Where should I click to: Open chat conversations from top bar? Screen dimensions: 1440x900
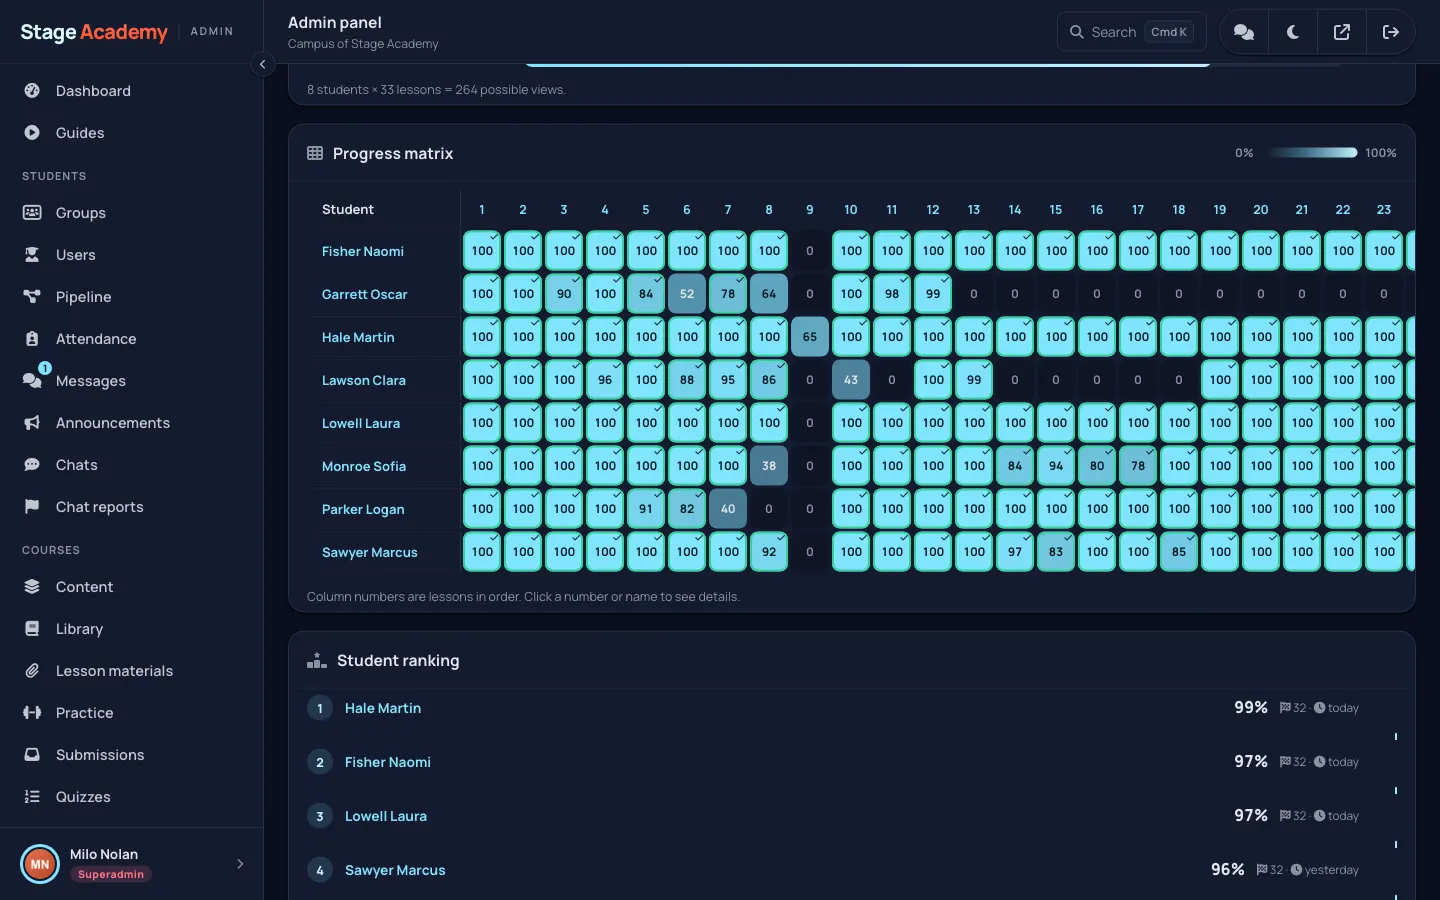1244,32
